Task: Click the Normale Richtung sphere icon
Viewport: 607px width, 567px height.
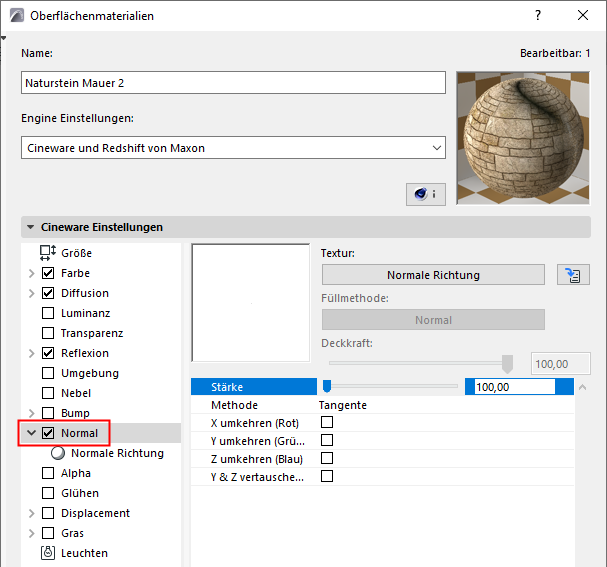Action: 58,453
